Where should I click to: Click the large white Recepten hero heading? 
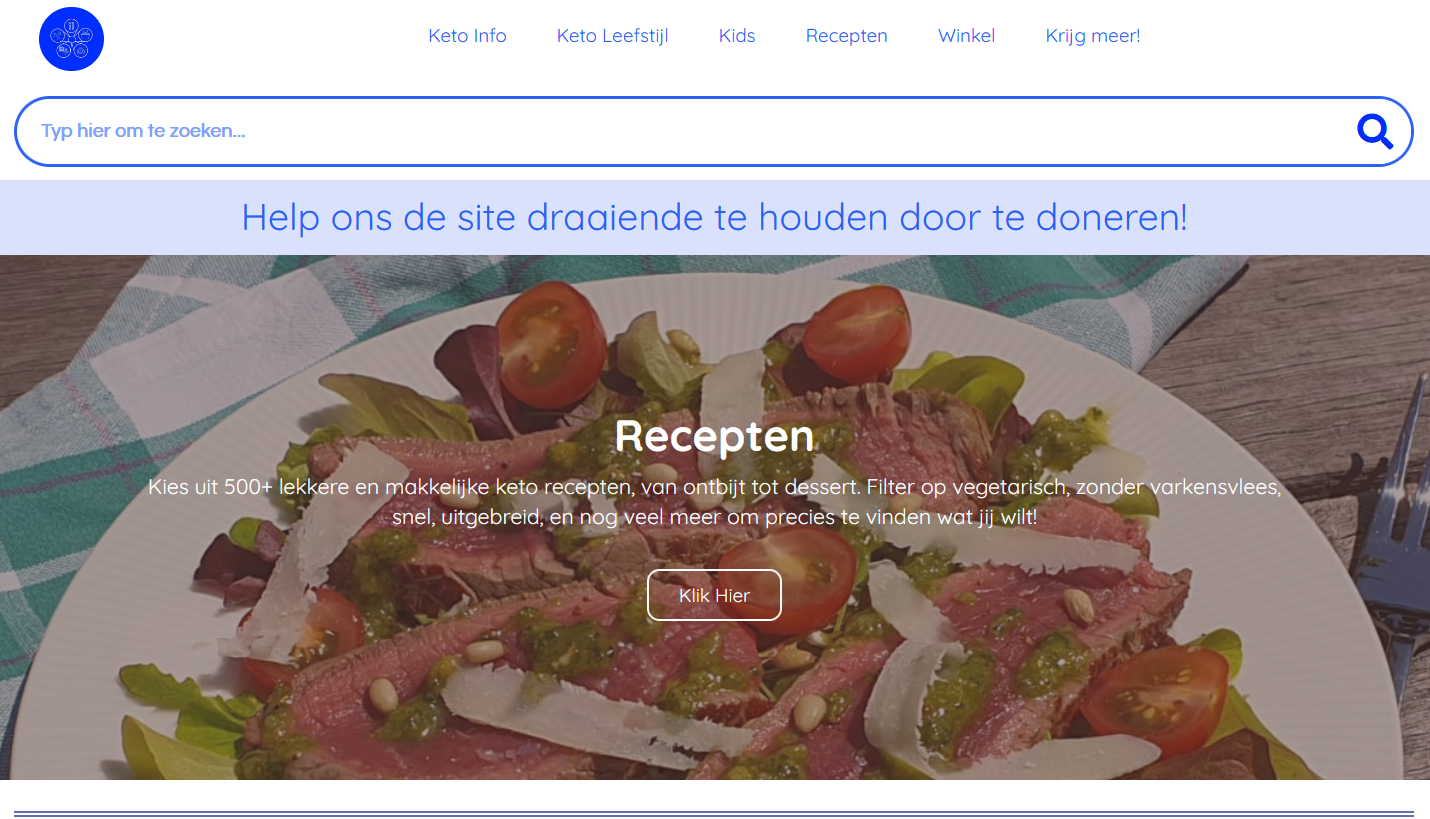coord(714,436)
